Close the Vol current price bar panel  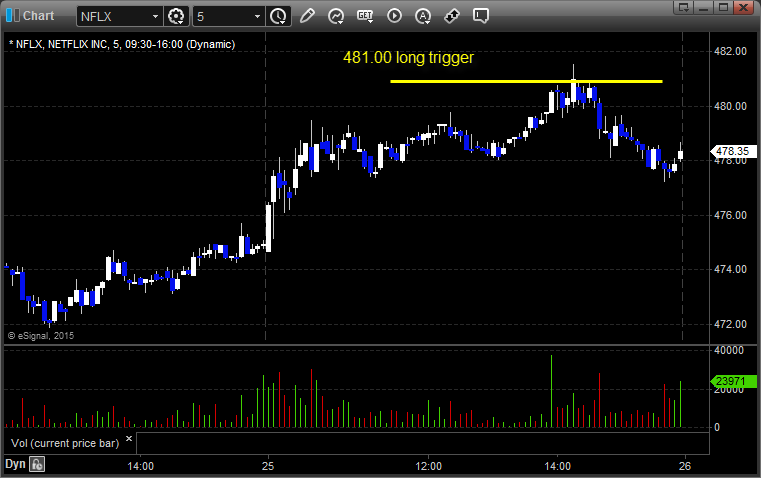tap(129, 439)
